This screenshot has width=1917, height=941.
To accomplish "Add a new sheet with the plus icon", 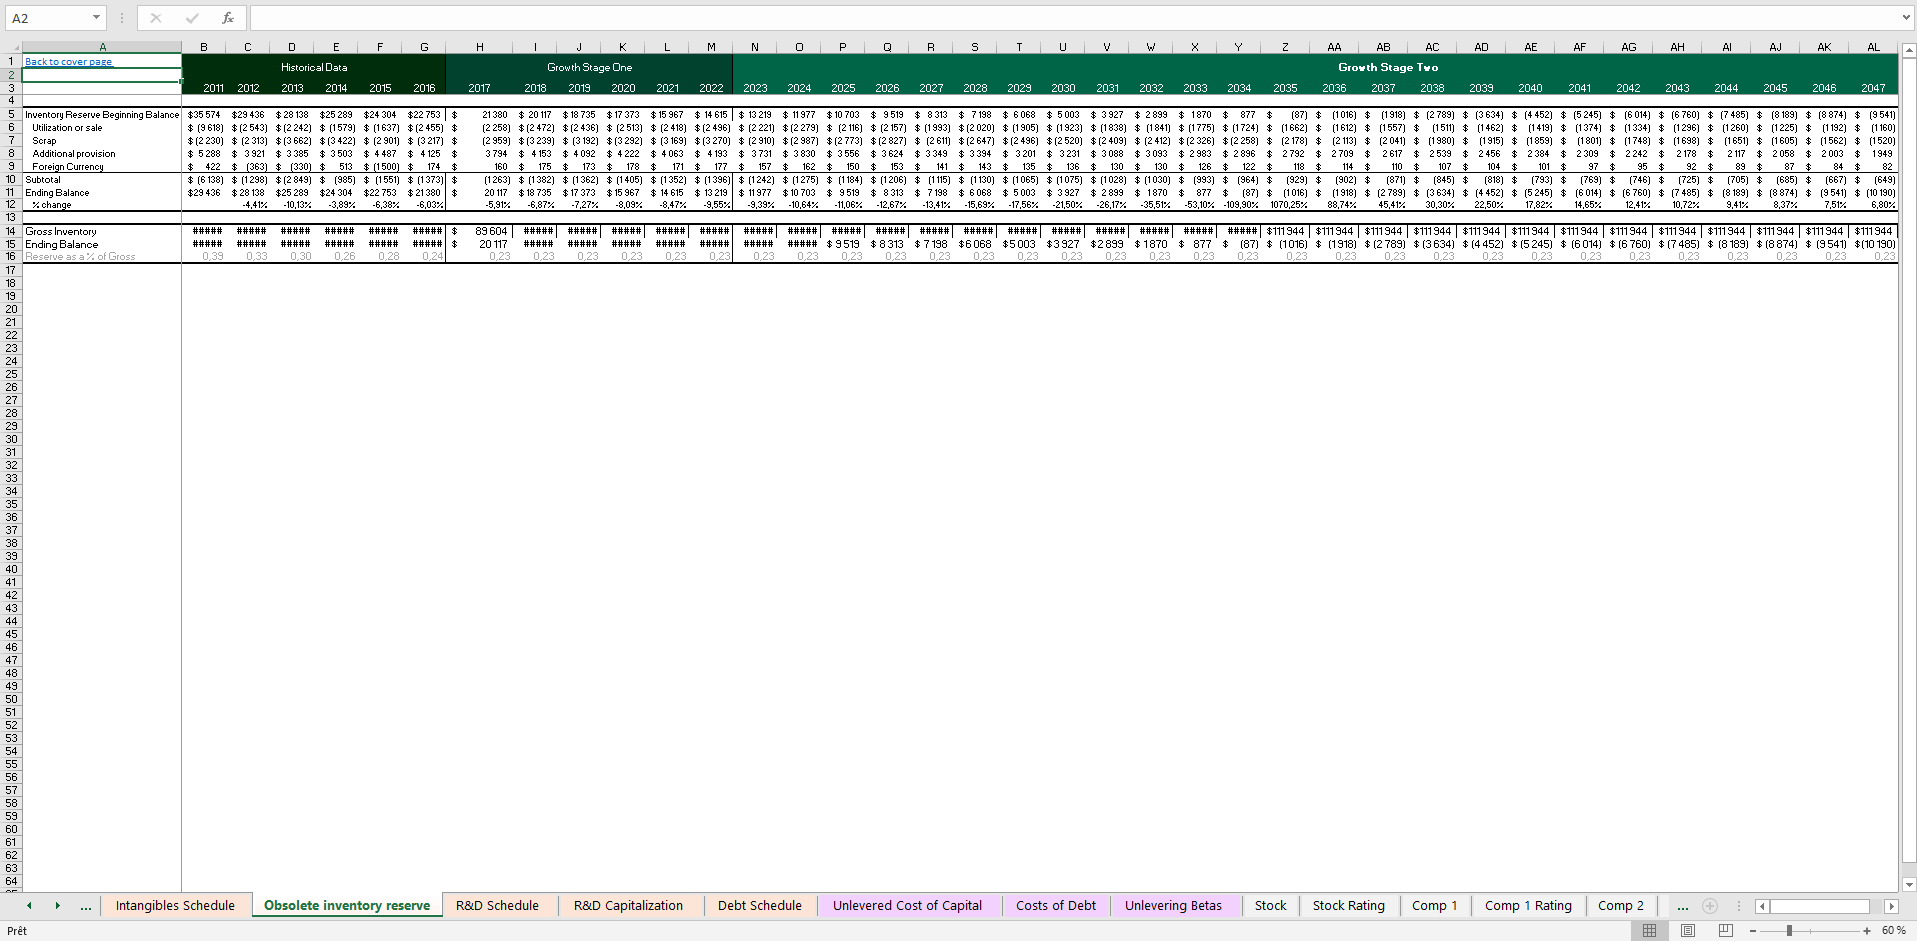I will 1710,906.
